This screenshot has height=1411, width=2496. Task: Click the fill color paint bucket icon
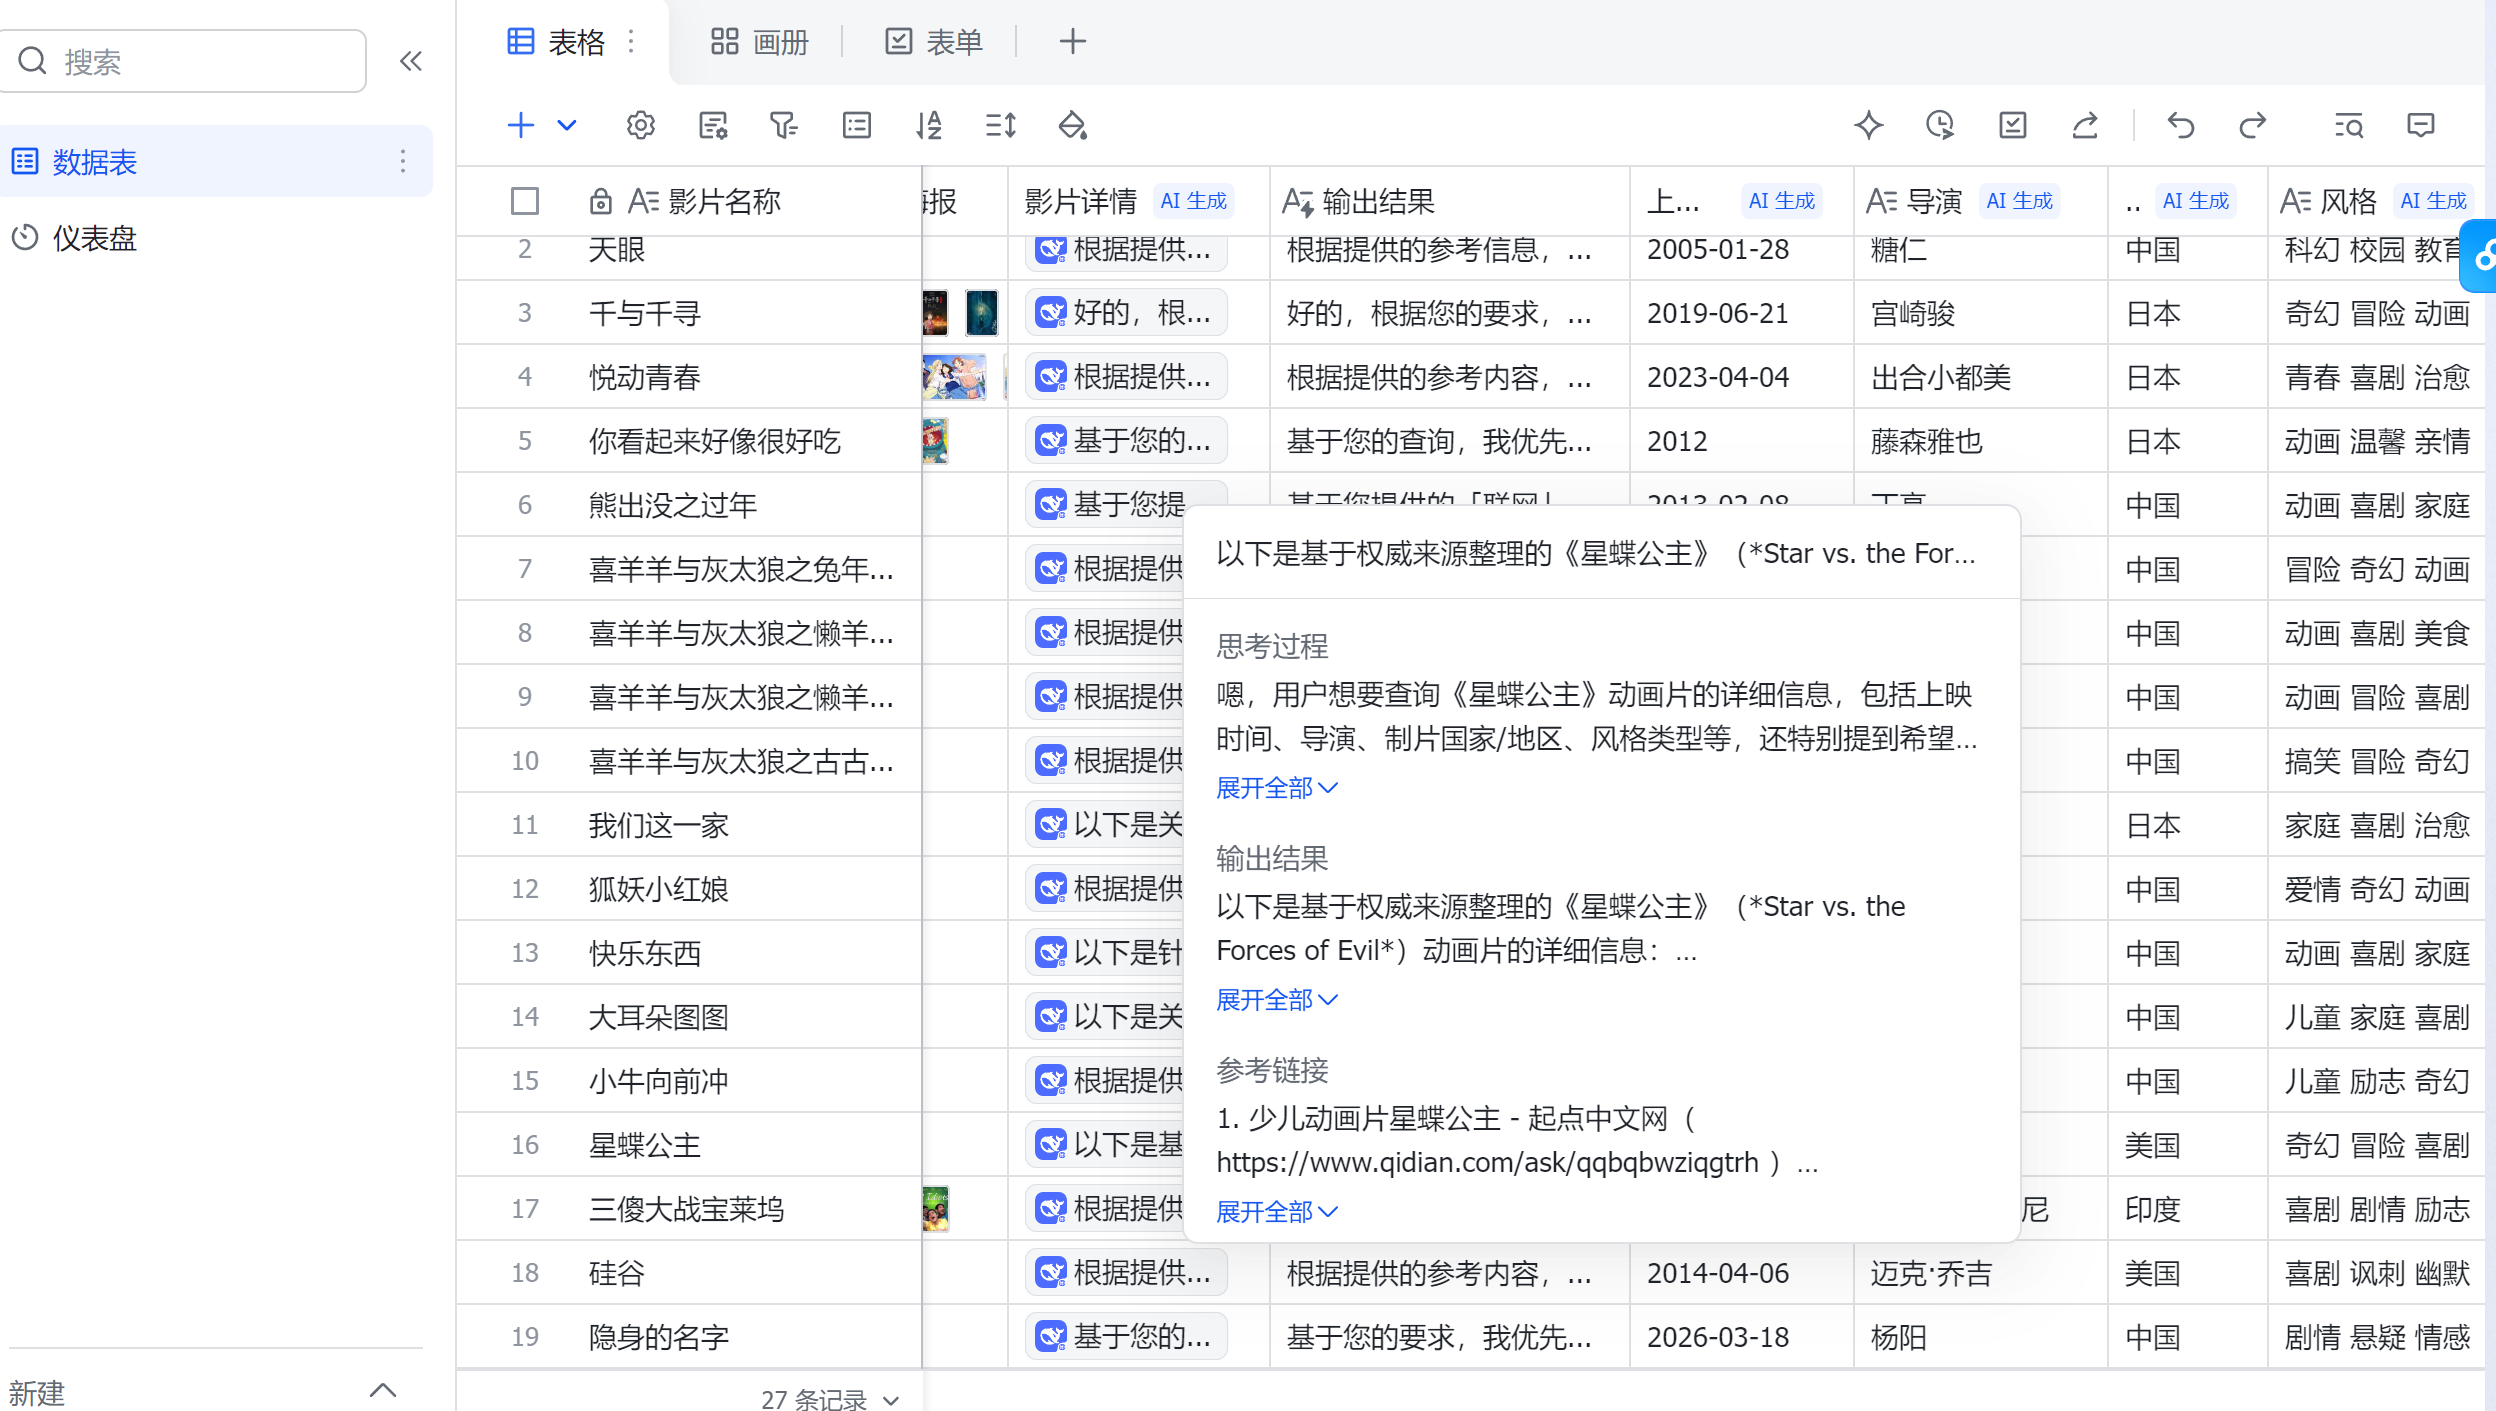[x=1072, y=126]
